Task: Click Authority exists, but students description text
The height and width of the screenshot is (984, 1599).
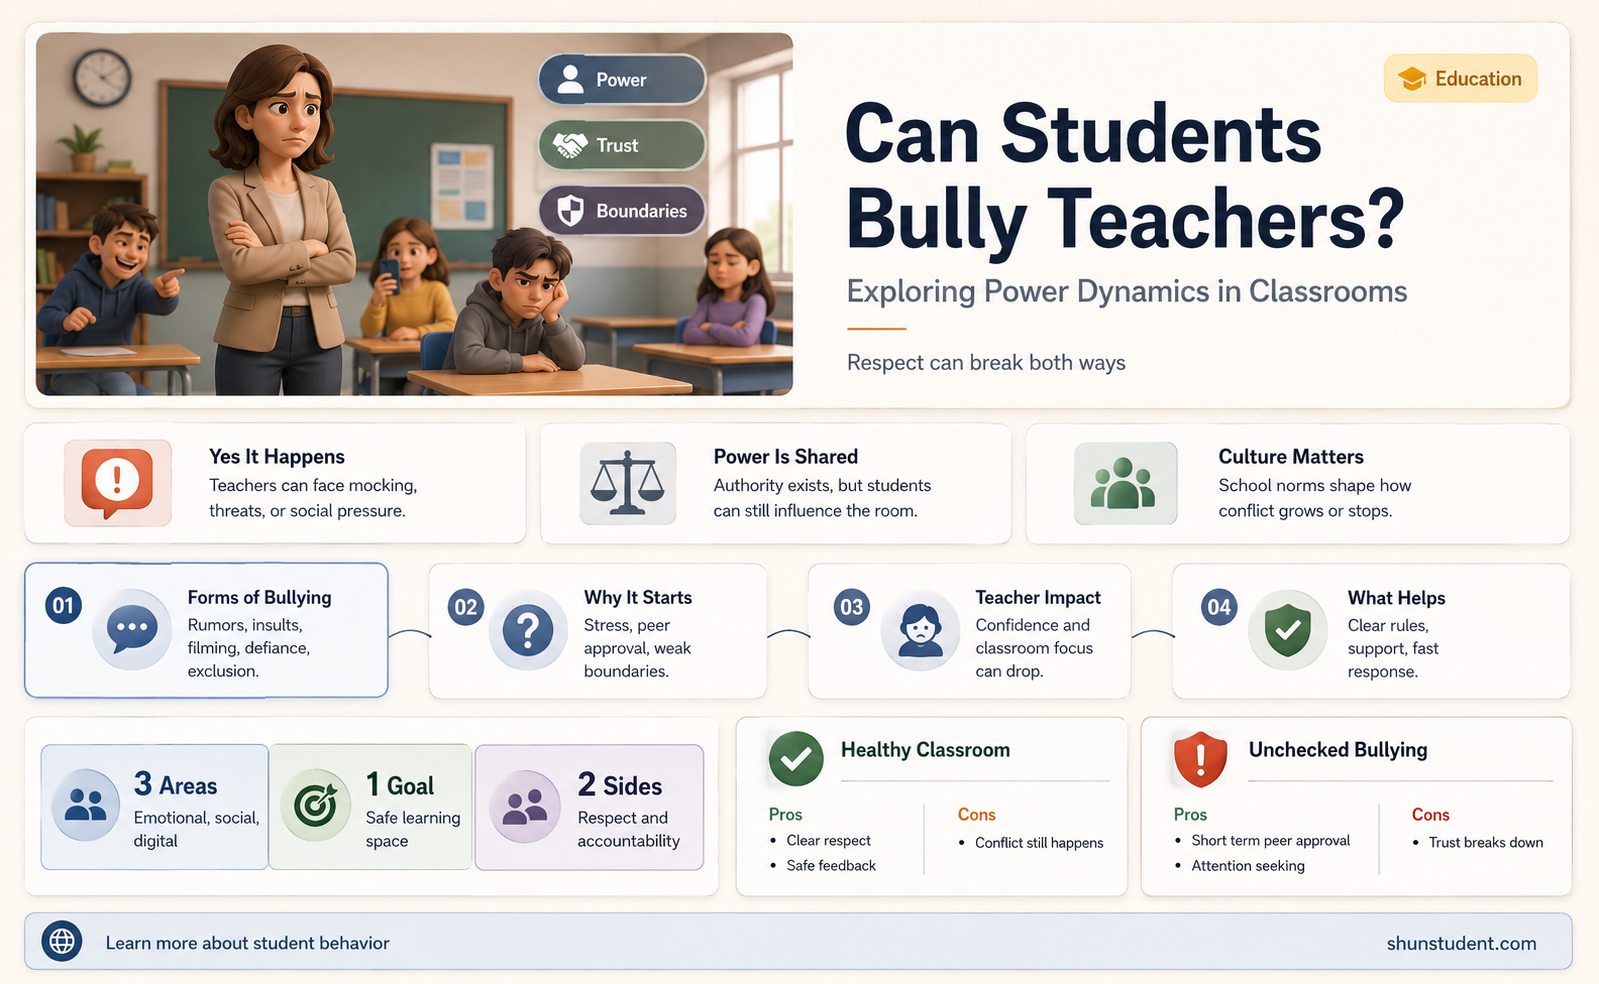Action: [822, 498]
